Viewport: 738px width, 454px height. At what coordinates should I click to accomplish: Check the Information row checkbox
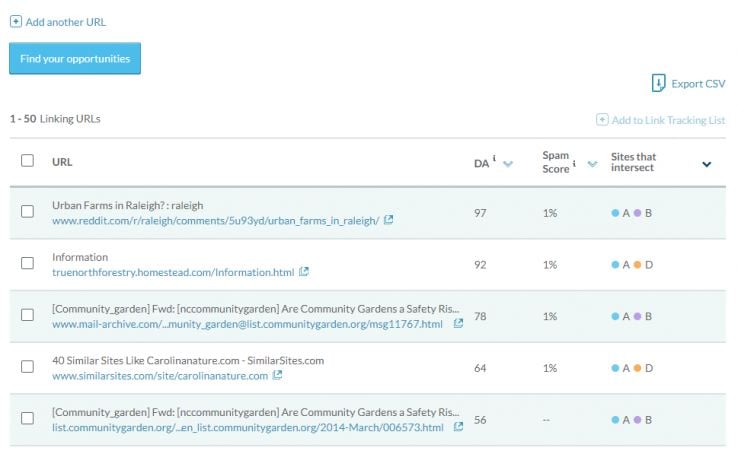coord(27,263)
